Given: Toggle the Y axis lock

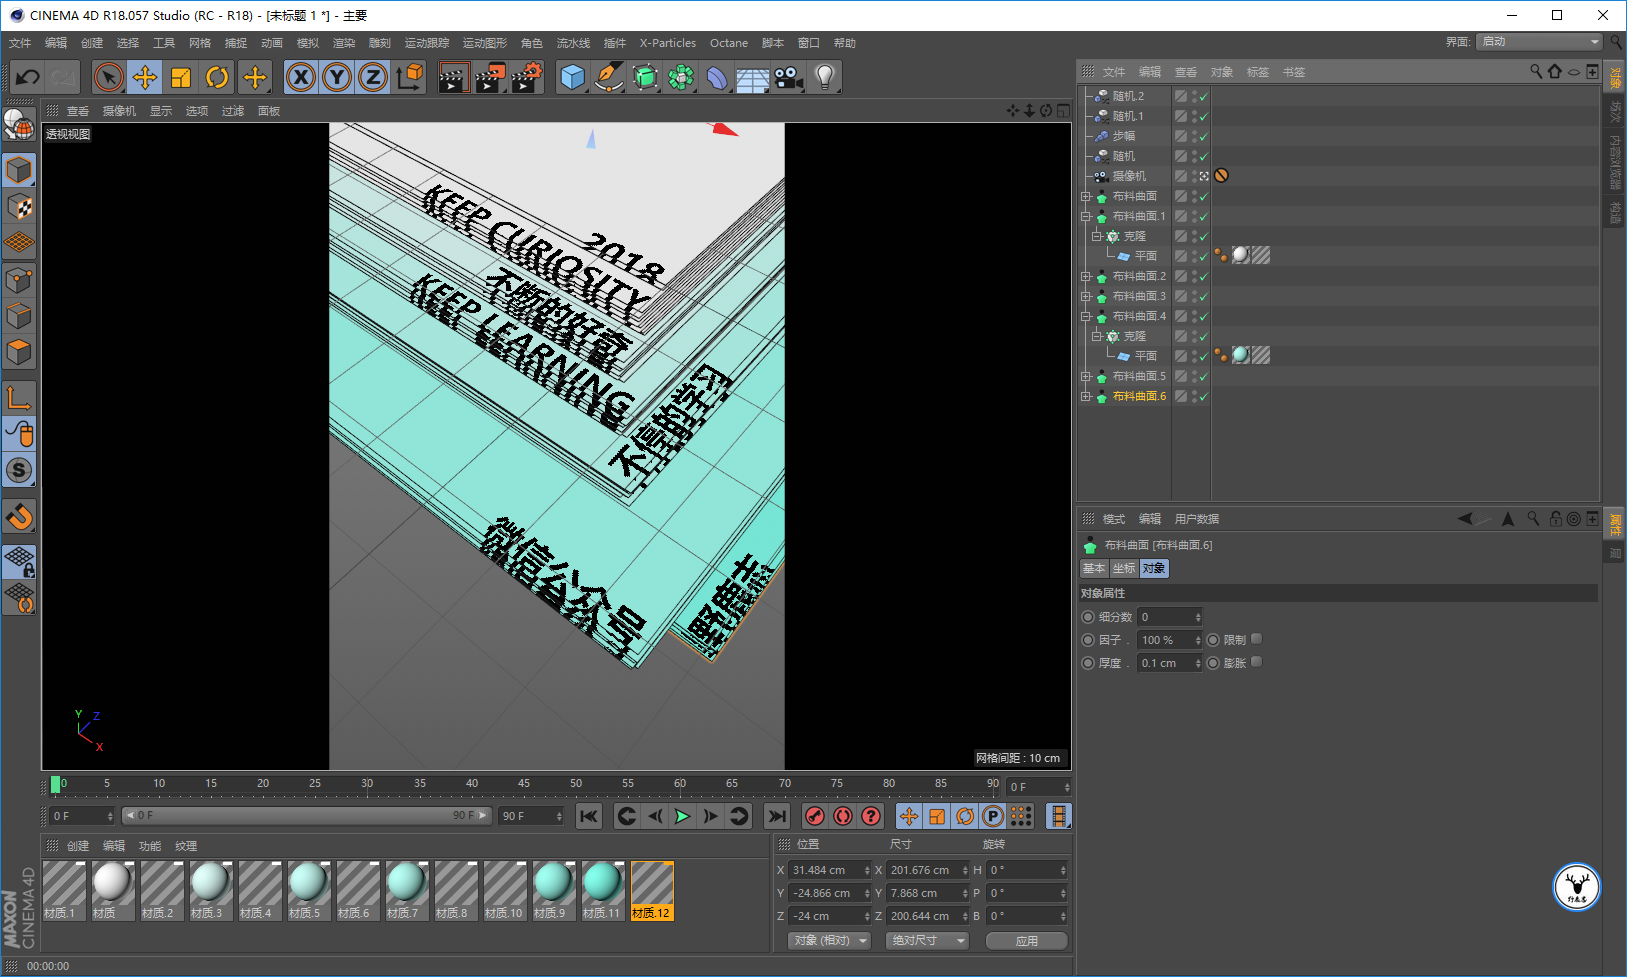Looking at the screenshot, I should 337,77.
